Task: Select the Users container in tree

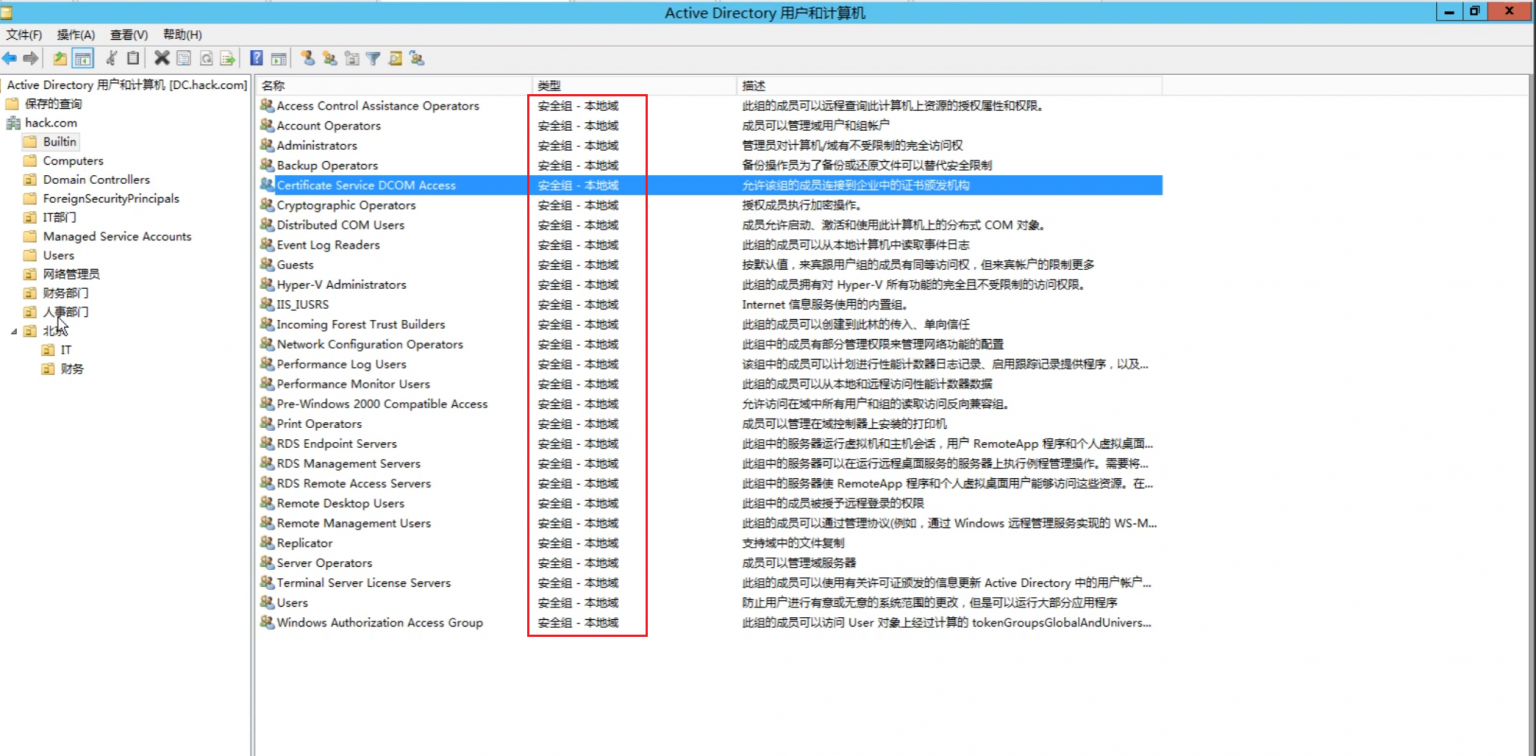Action: click(x=58, y=255)
